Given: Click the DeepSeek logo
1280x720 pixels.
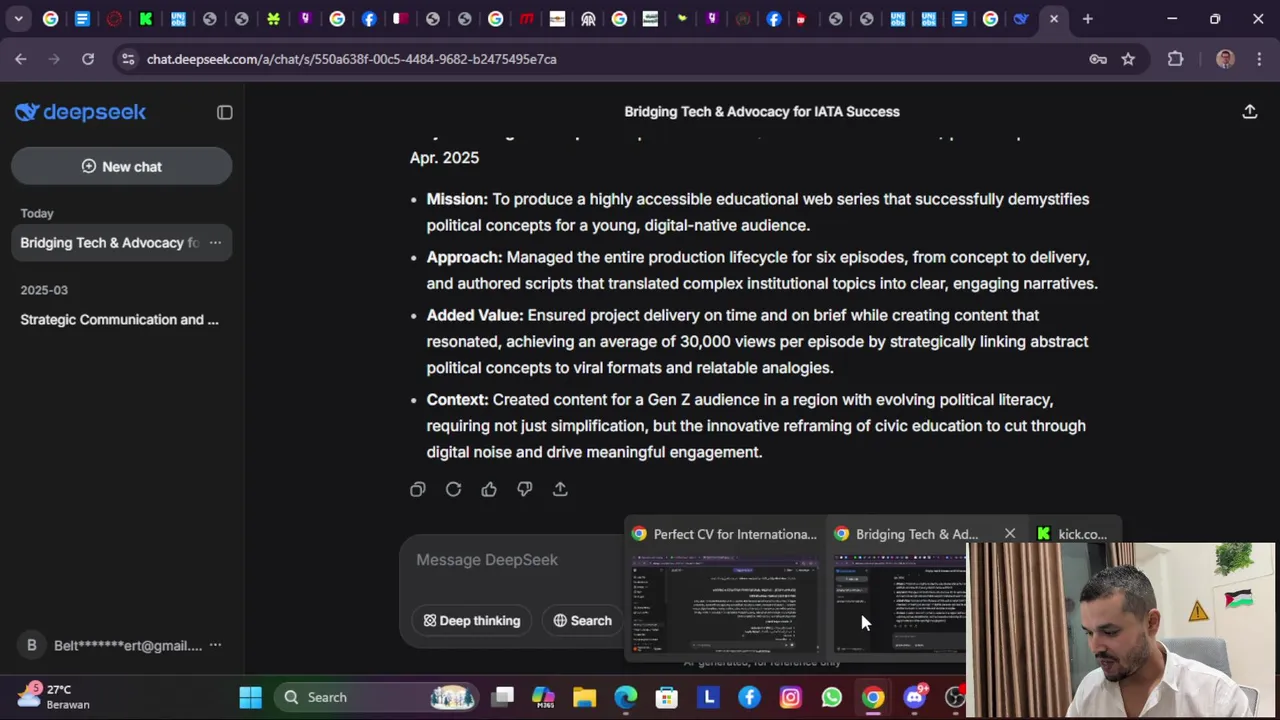Looking at the screenshot, I should (x=81, y=112).
